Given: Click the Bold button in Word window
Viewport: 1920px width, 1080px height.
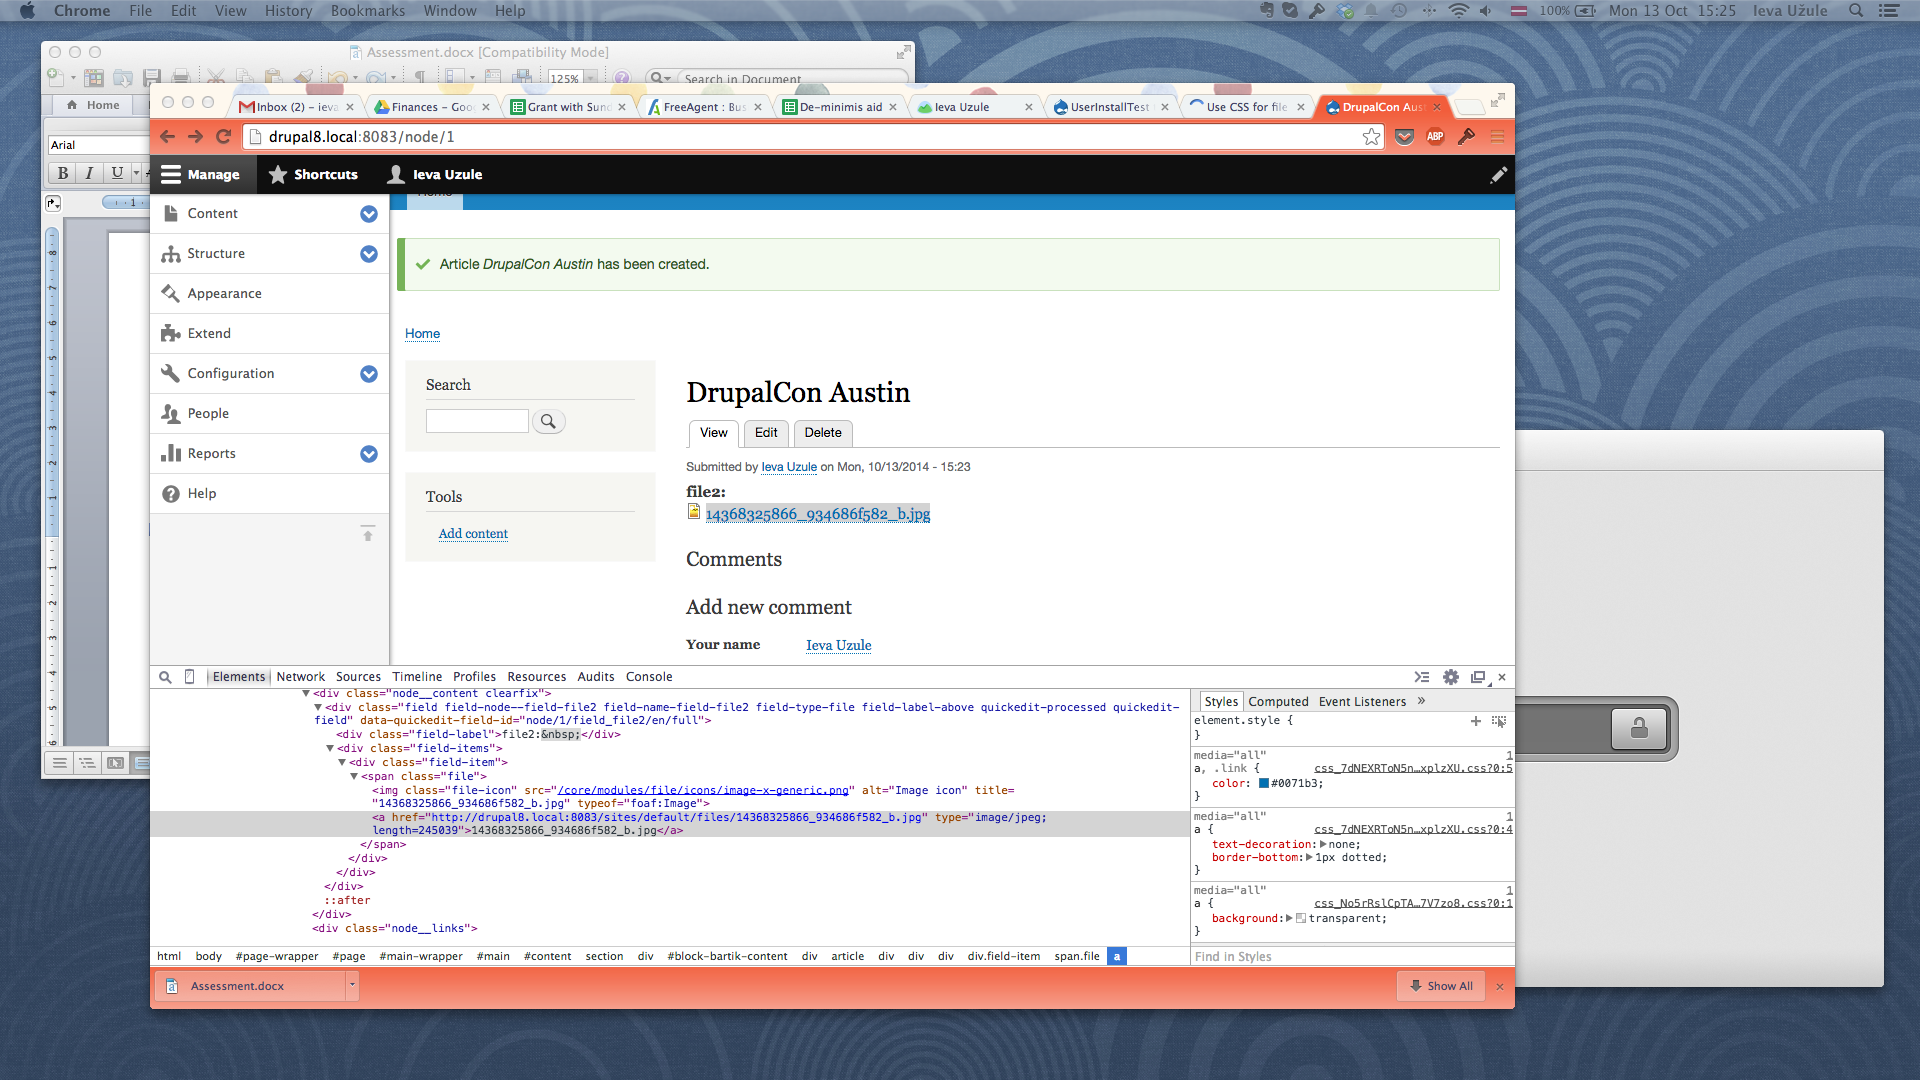Looking at the screenshot, I should click(63, 173).
